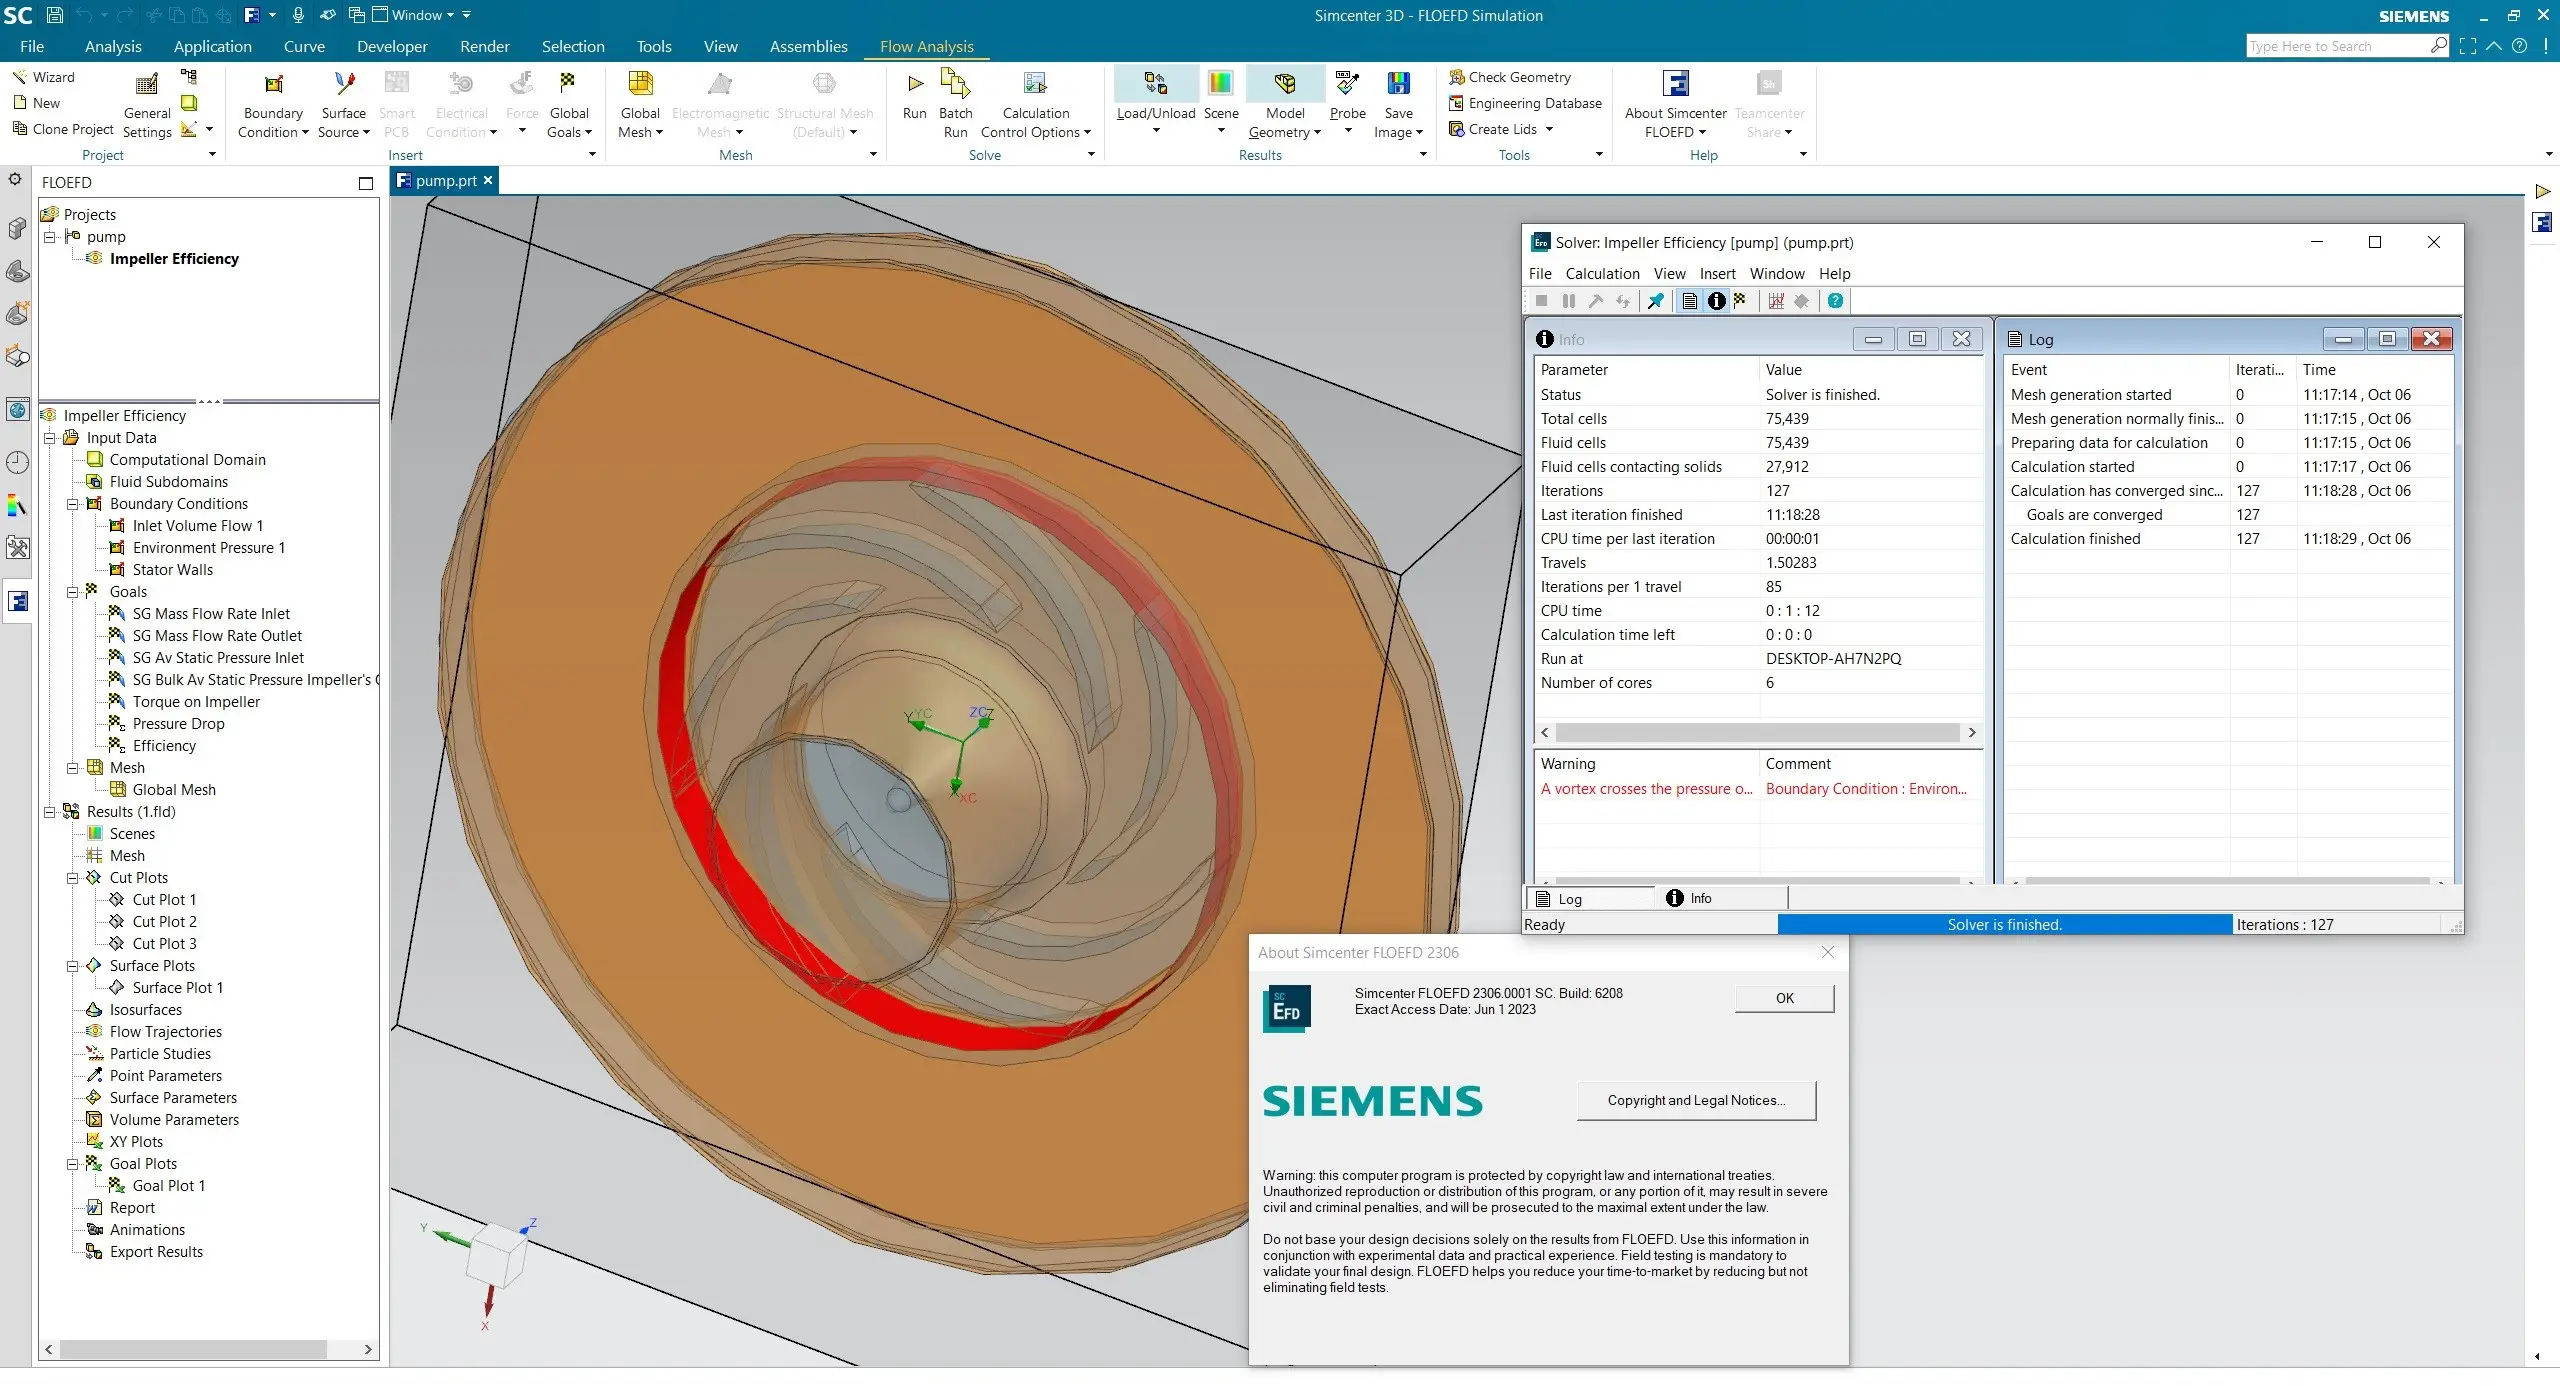
Task: Collapse the Input Data tree node
Action: (x=49, y=438)
